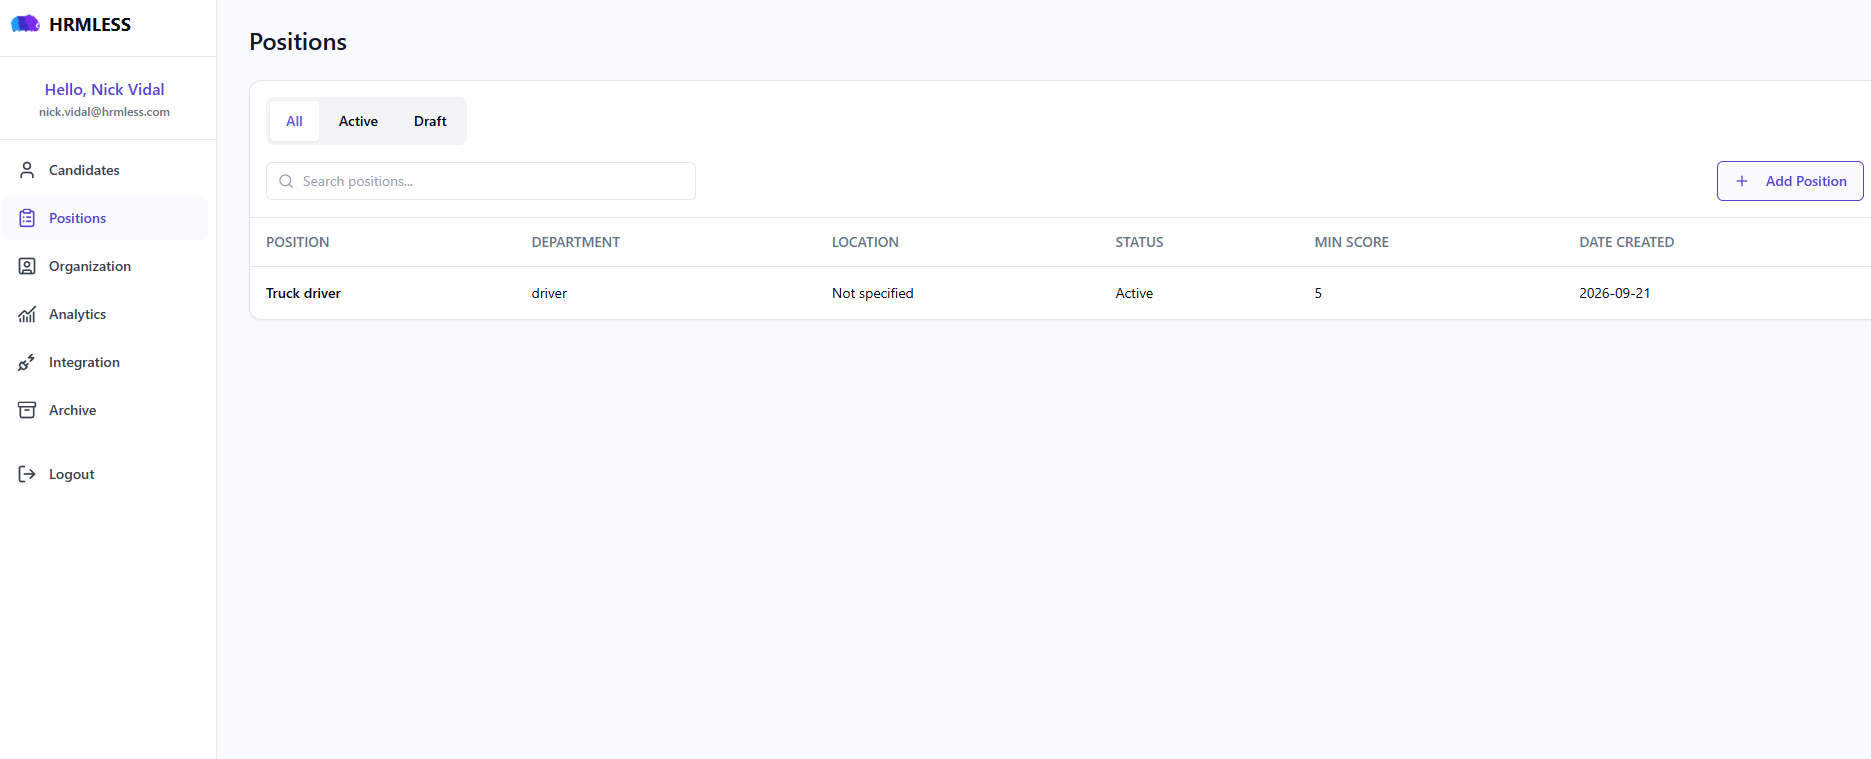
Task: Click the 'Active' status cell of Truck driver
Action: (x=1134, y=293)
